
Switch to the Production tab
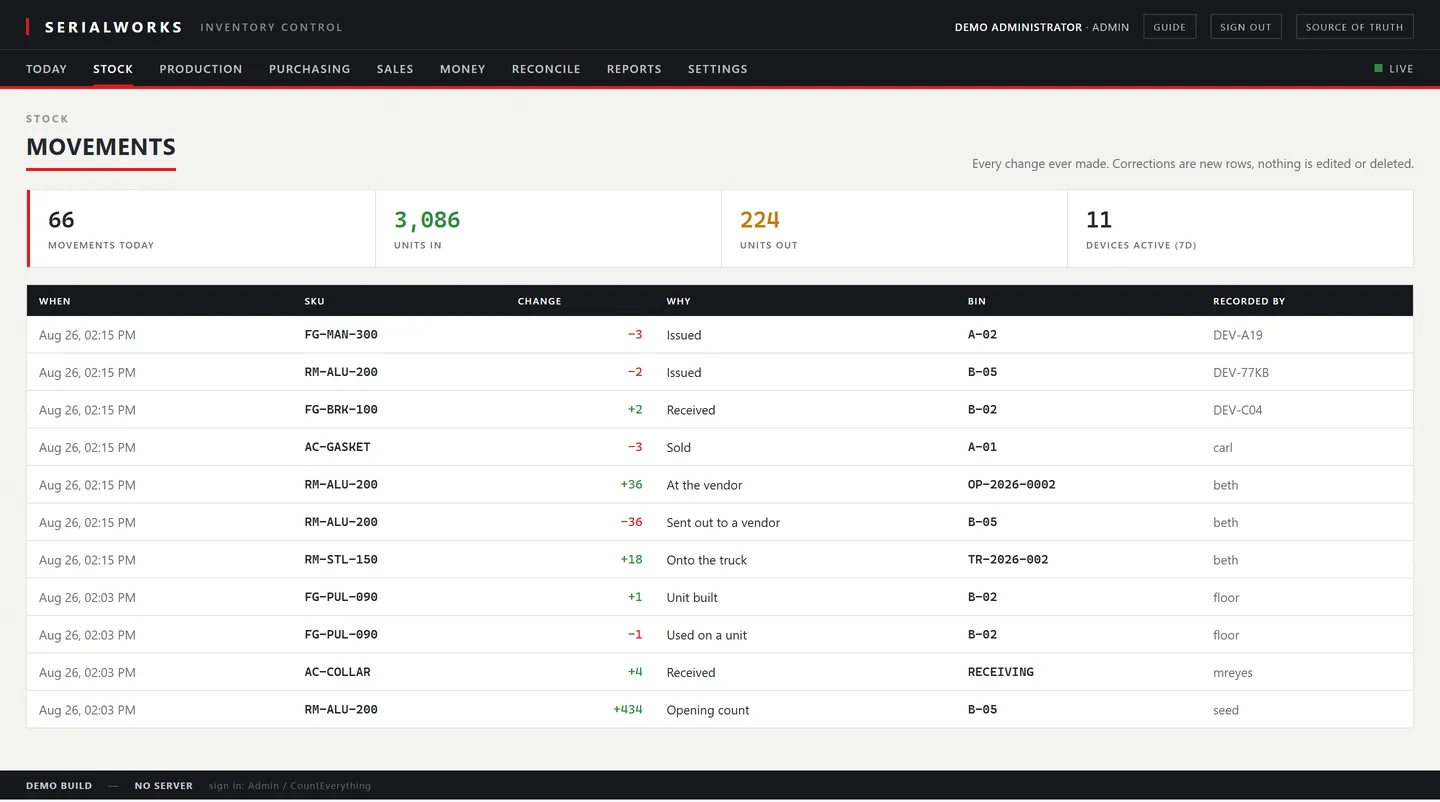201,69
